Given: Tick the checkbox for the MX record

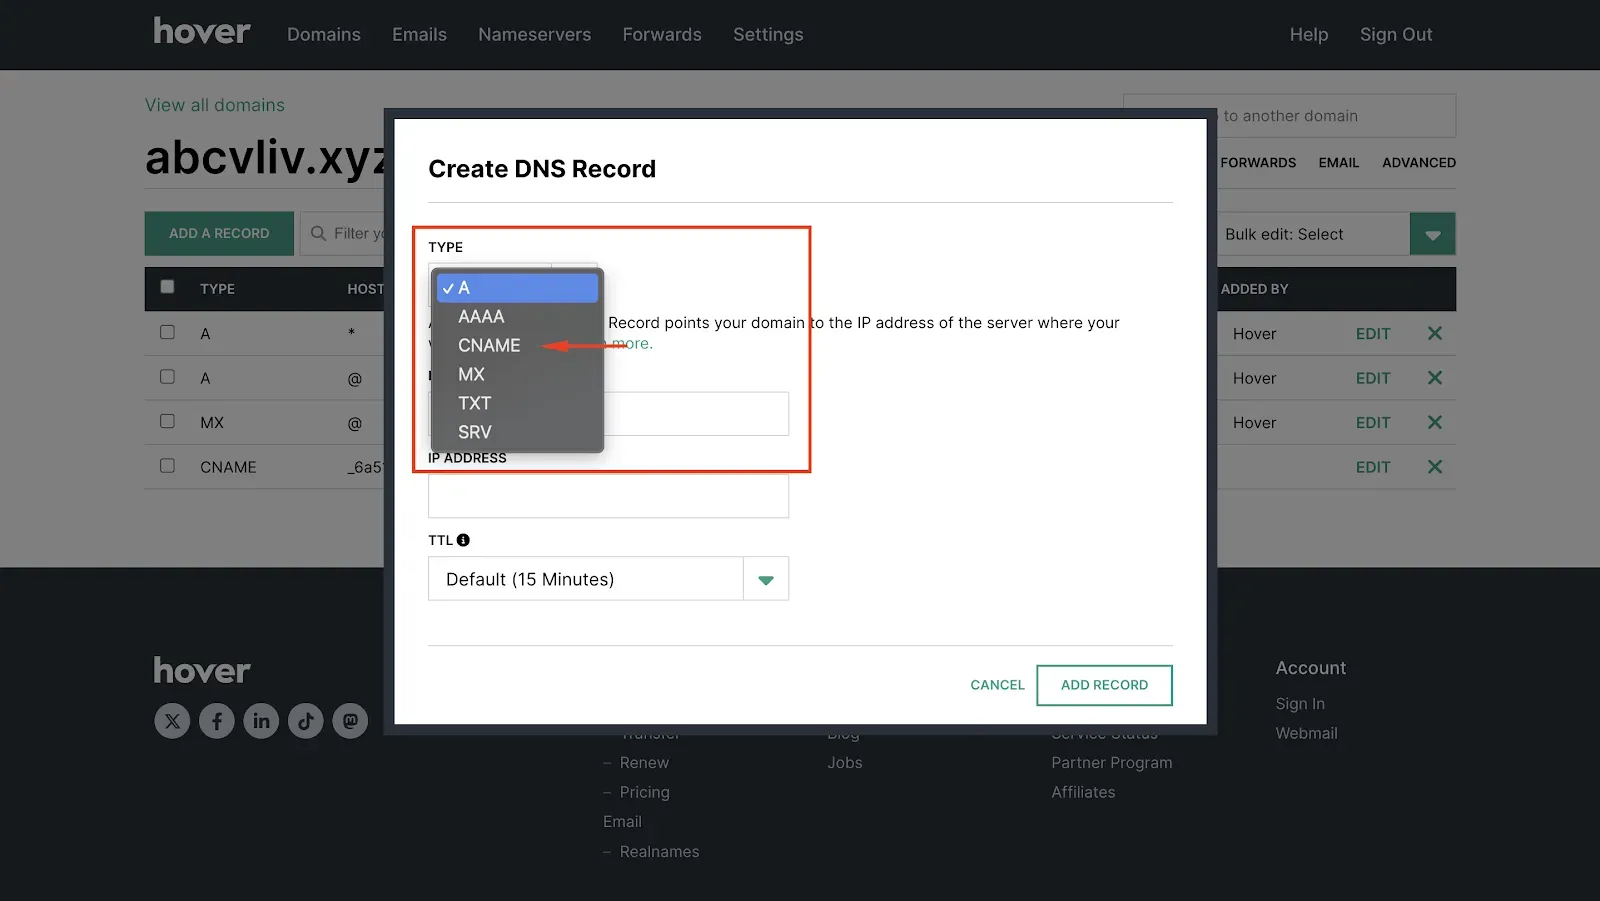Looking at the screenshot, I should click(x=167, y=421).
